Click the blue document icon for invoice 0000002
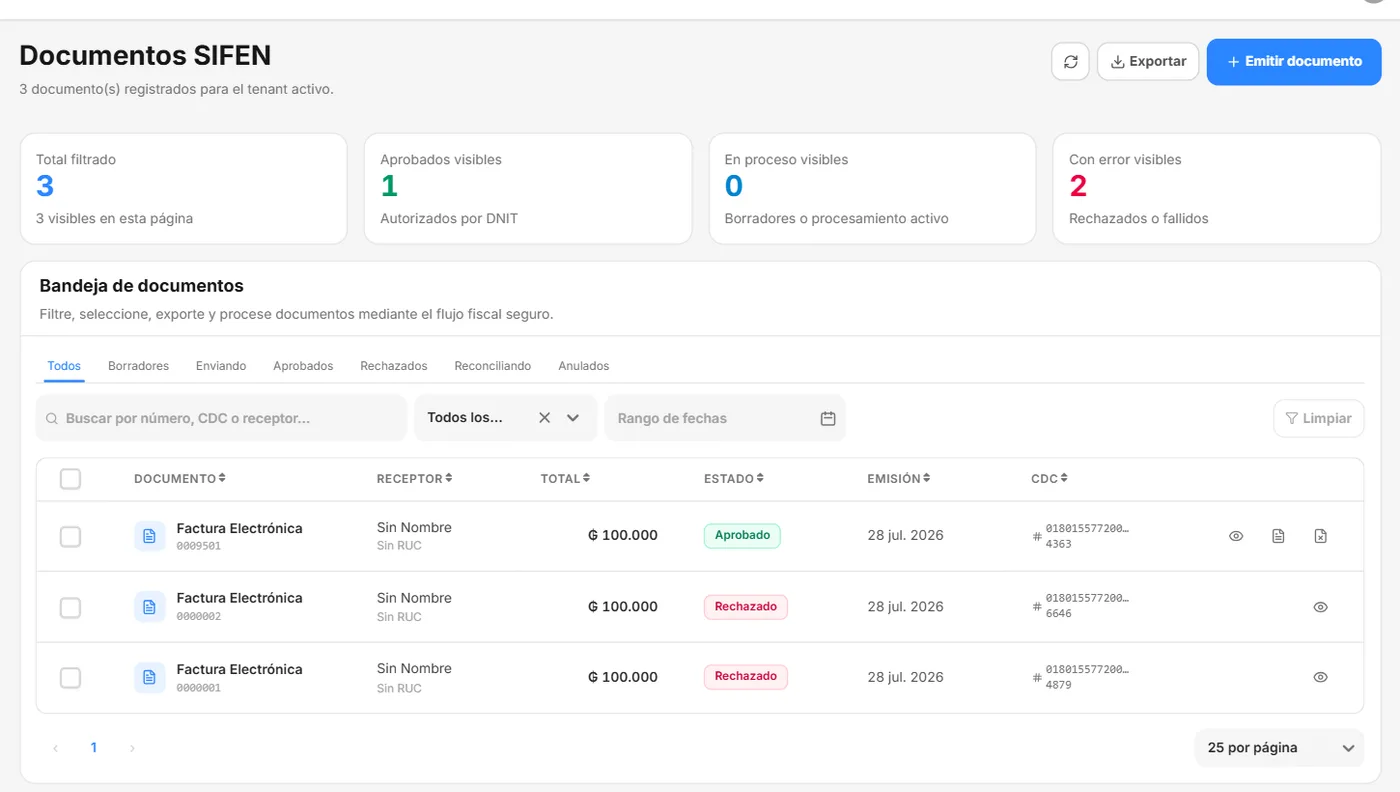 (150, 607)
